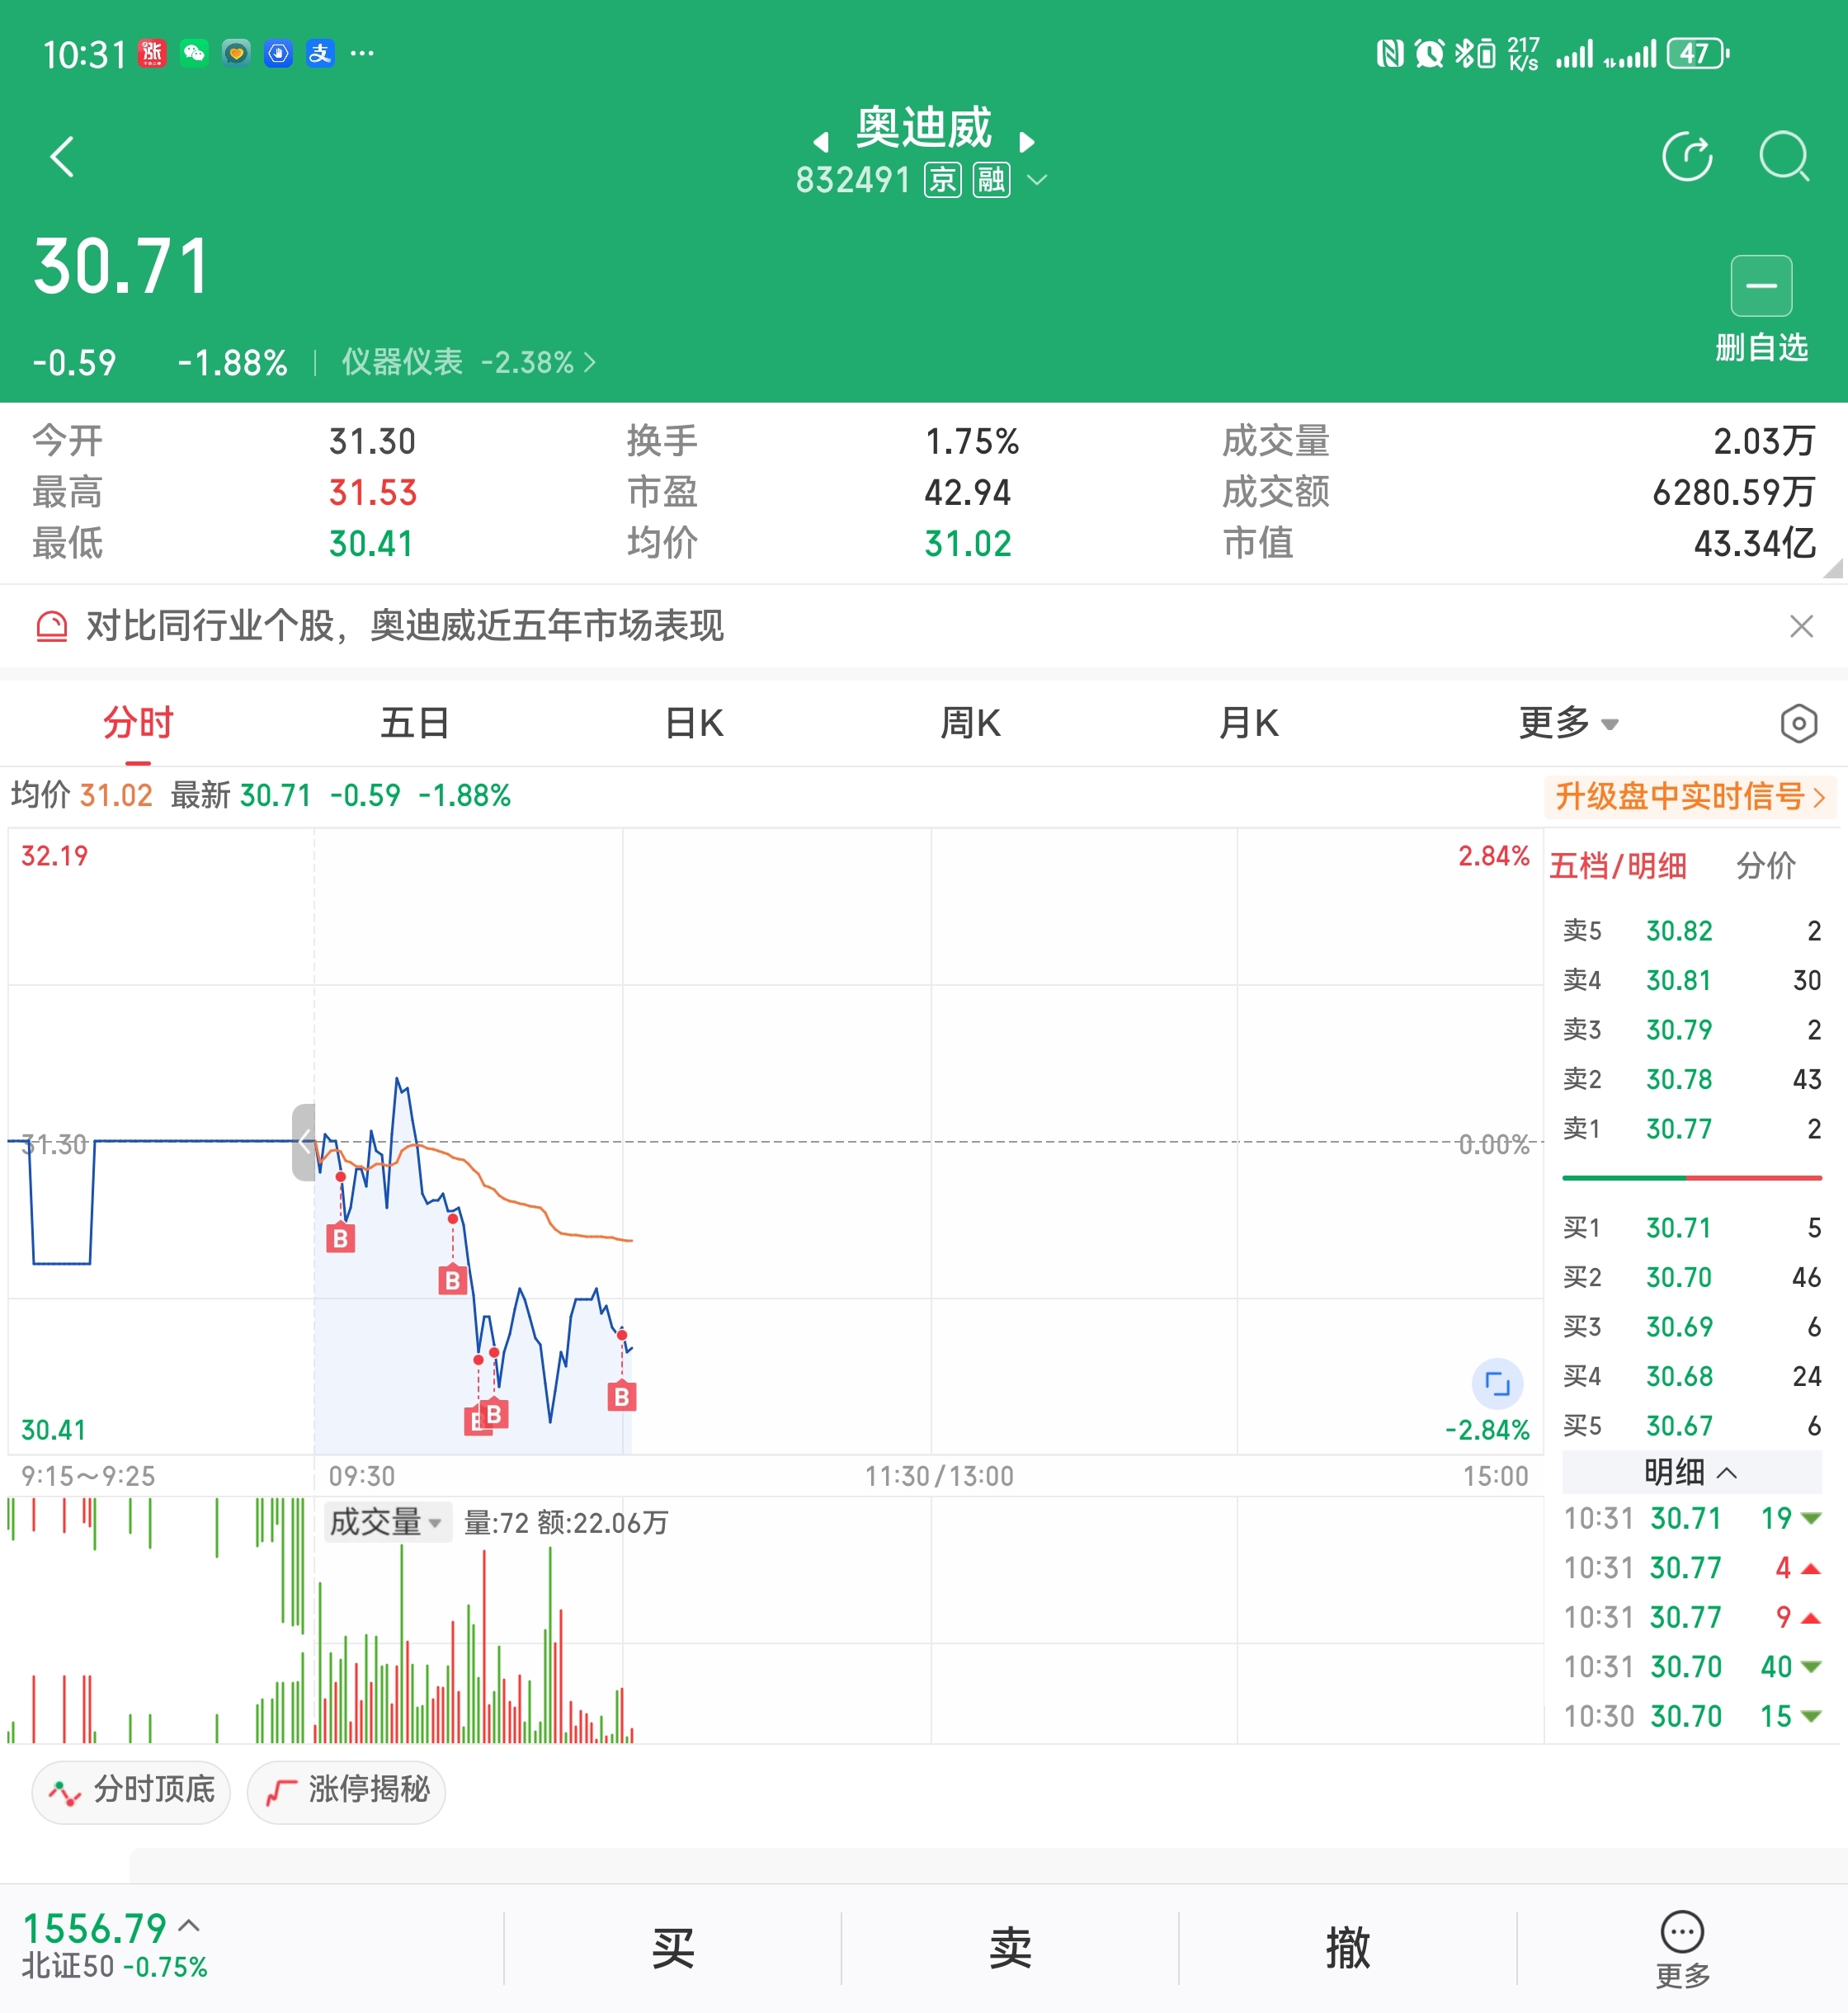This screenshot has width=1848, height=2013.
Task: Tap the 成交额 value 6280.59万
Action: 1733,492
